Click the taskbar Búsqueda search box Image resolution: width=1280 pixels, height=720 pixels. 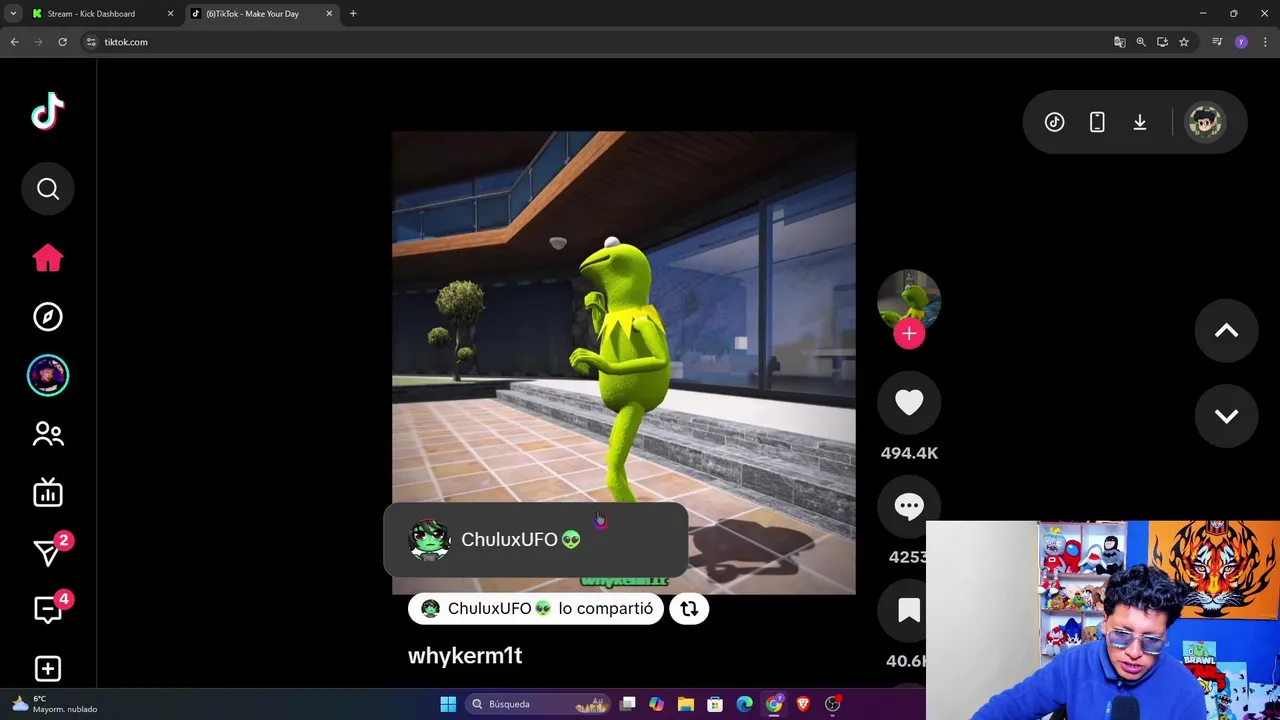(540, 704)
